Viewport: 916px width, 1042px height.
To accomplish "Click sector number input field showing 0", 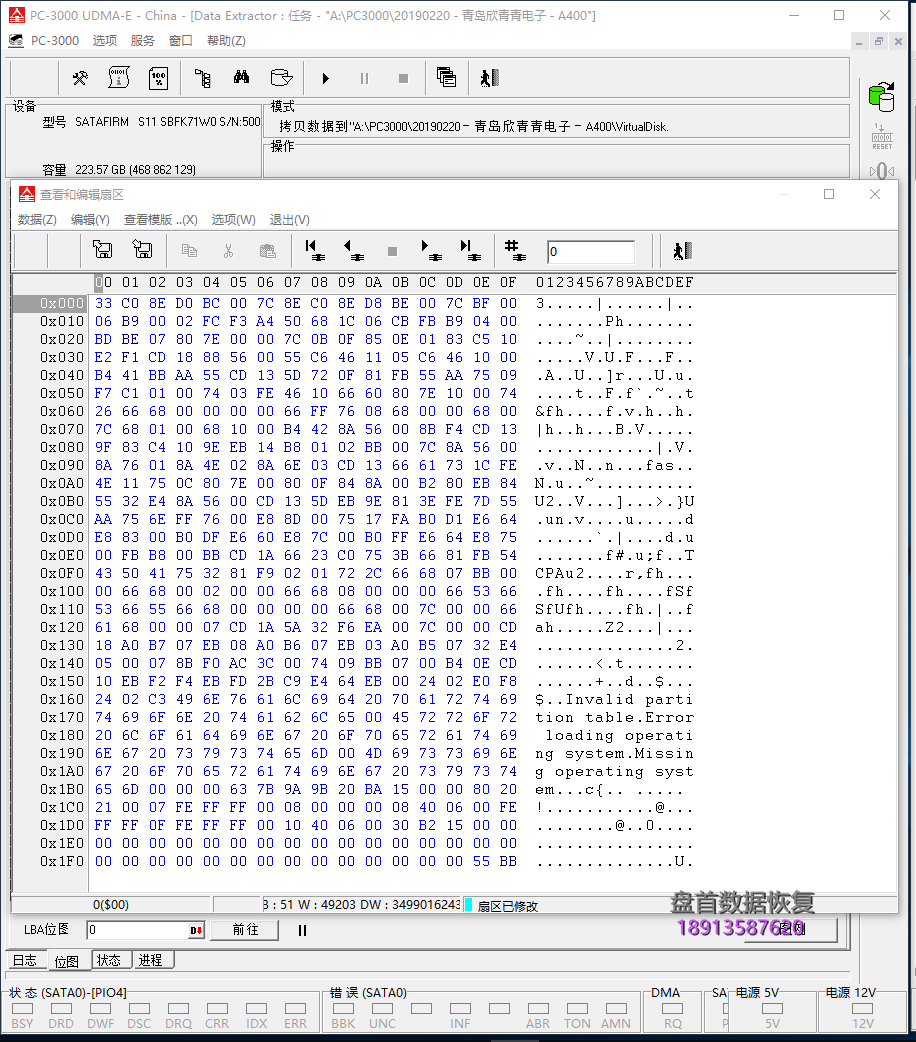I will tap(591, 252).
